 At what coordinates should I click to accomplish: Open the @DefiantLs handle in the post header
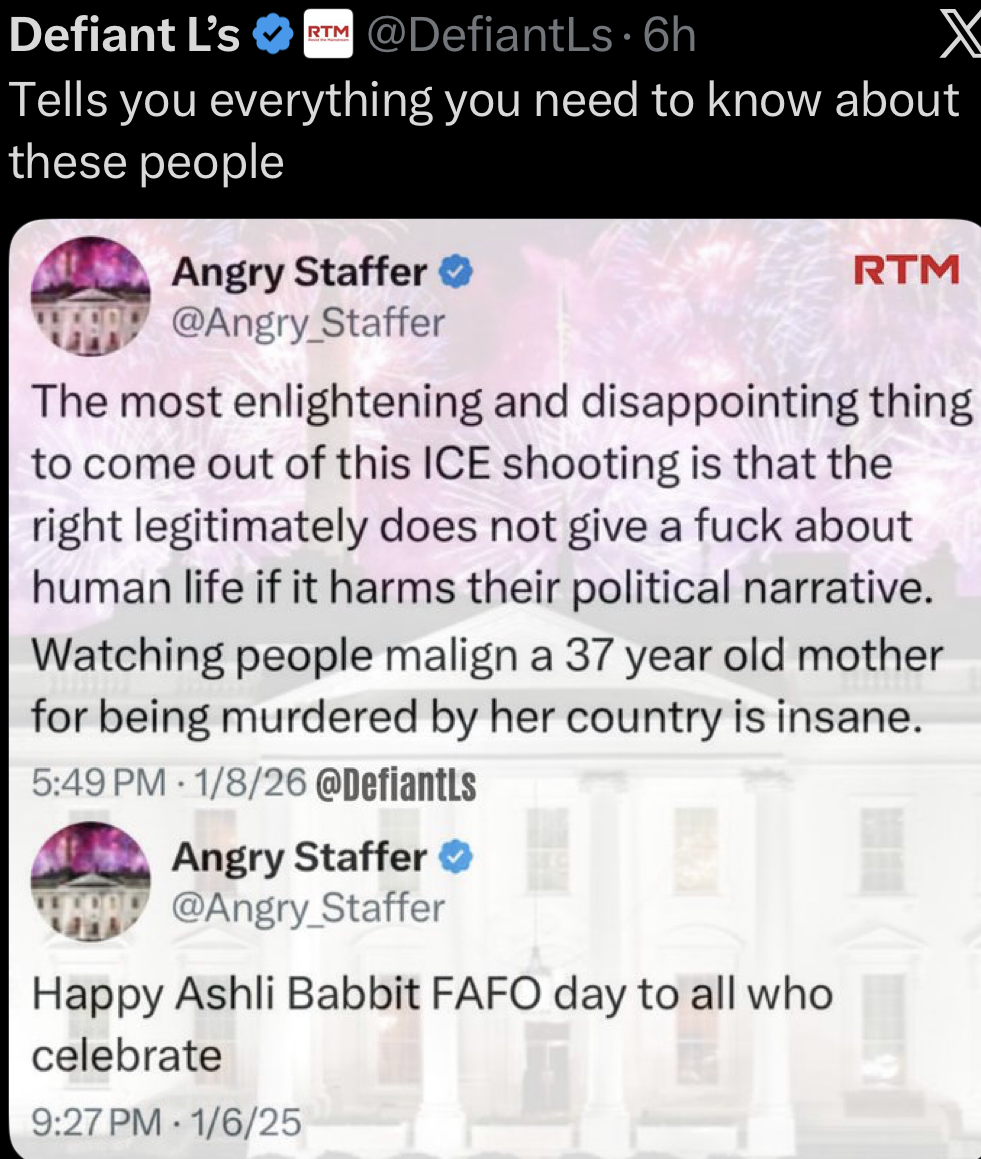pos(489,35)
